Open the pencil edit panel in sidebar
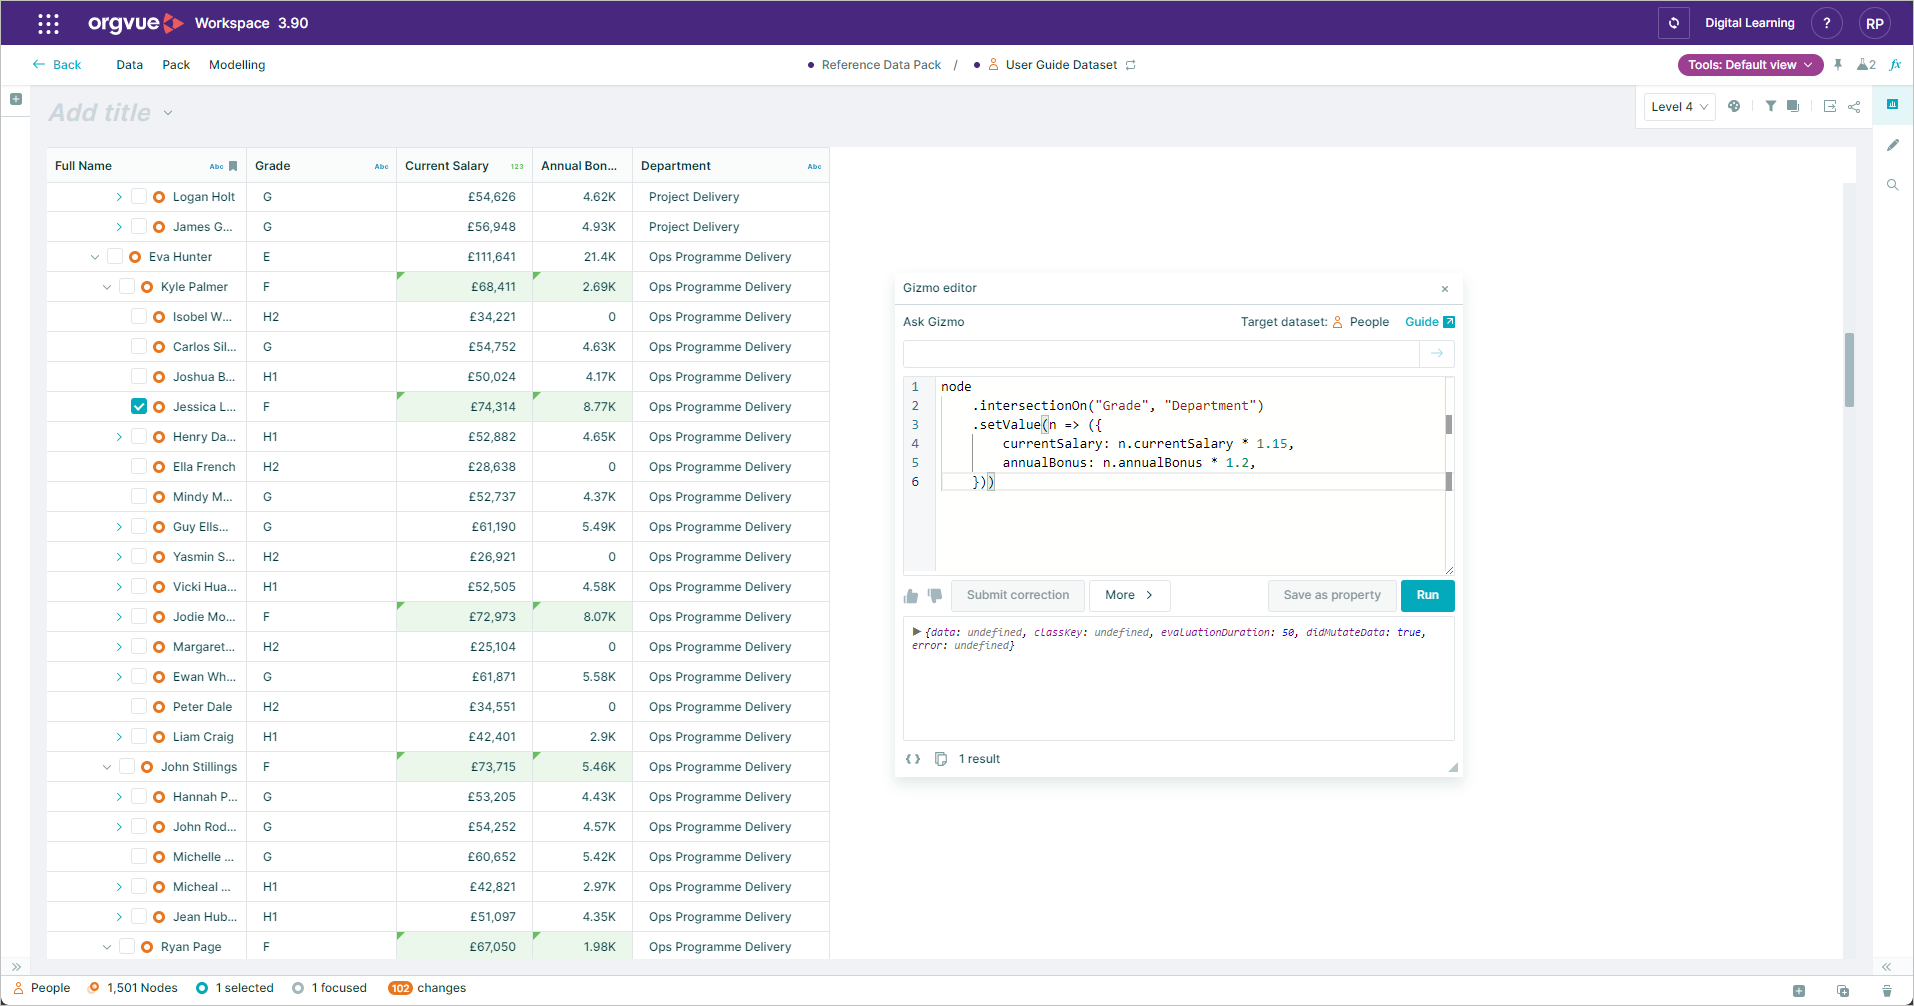The width and height of the screenshot is (1914, 1006). tap(1892, 145)
